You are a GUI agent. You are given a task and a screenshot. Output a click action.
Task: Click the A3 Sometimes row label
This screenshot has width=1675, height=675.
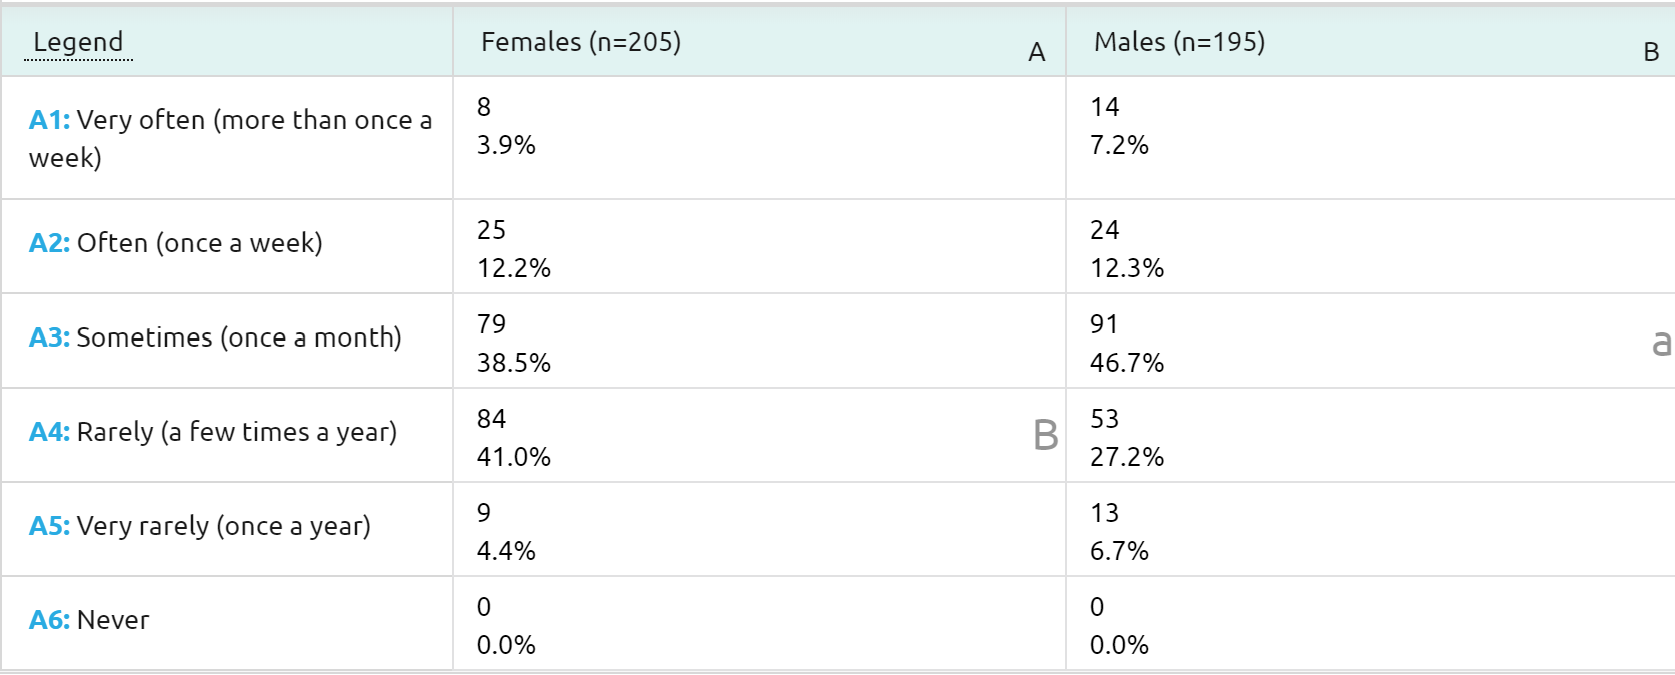(x=215, y=338)
